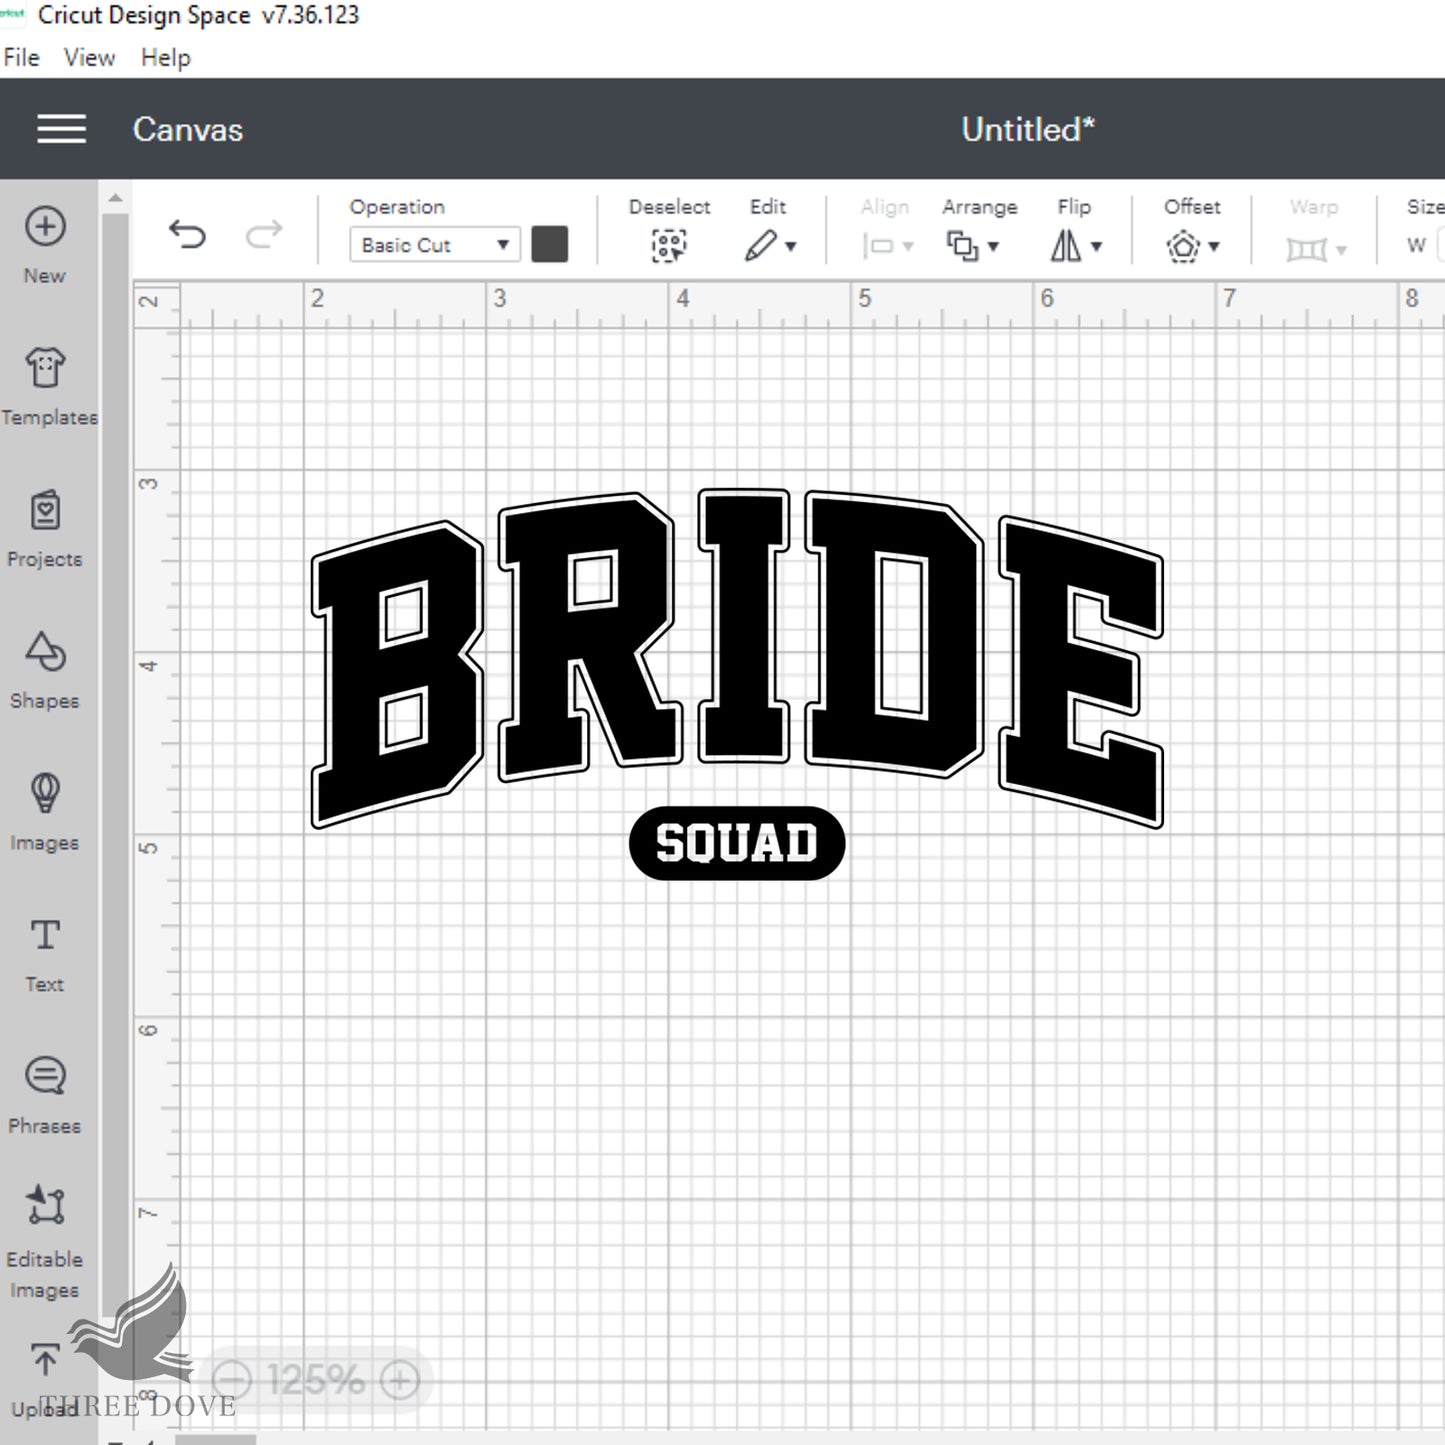
Task: Zoom out with minus button
Action: click(x=232, y=1381)
